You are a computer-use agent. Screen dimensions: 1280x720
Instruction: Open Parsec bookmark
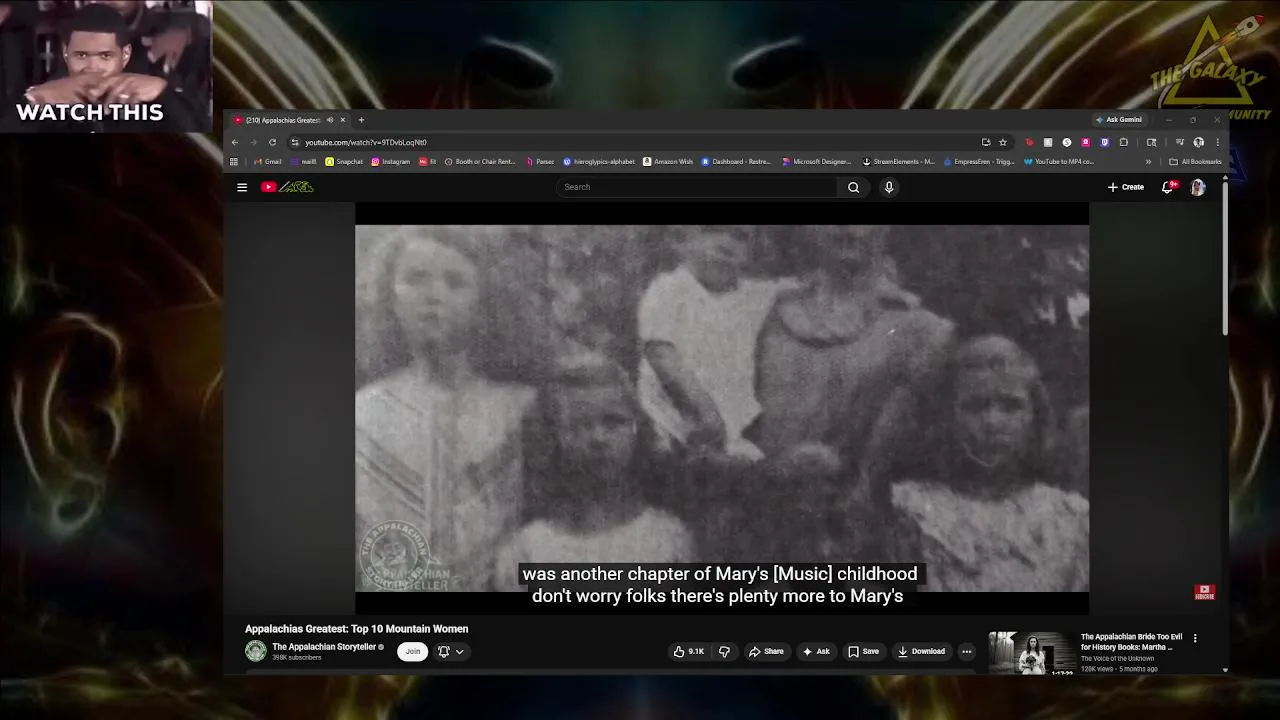coord(540,161)
